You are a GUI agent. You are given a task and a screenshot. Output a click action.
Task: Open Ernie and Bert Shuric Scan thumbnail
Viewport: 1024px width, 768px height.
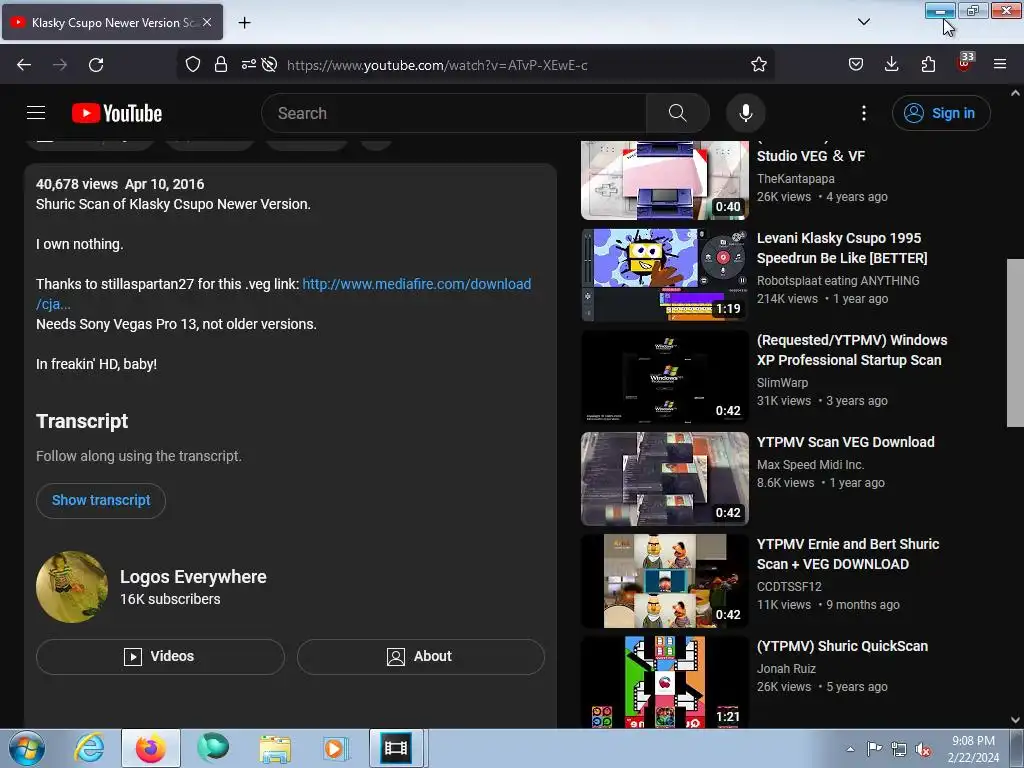tap(665, 581)
